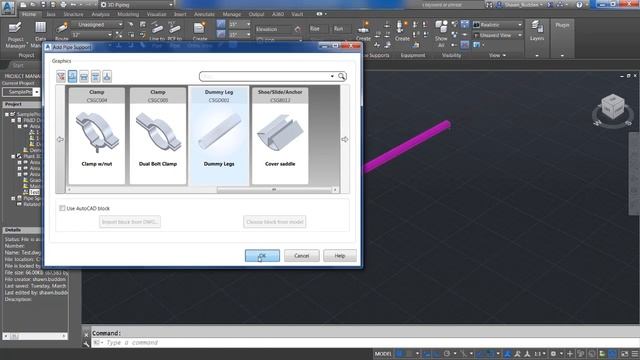Viewport: 640px width, 360px height.
Task: Select the Cover saddle support thumbnail
Action: click(280, 136)
